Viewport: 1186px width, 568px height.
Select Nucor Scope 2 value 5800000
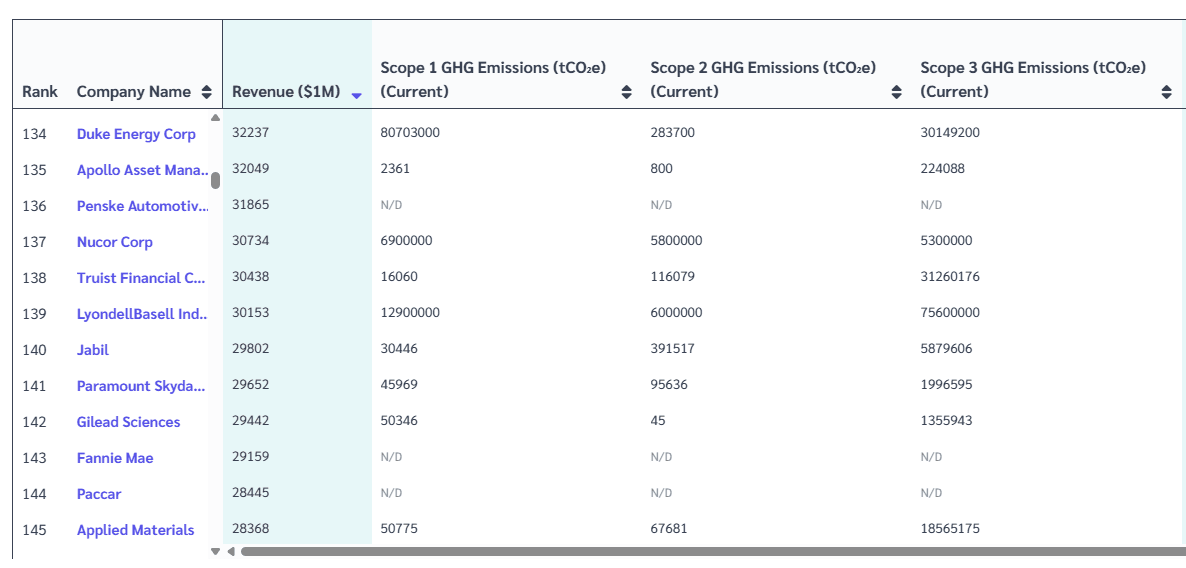676,241
